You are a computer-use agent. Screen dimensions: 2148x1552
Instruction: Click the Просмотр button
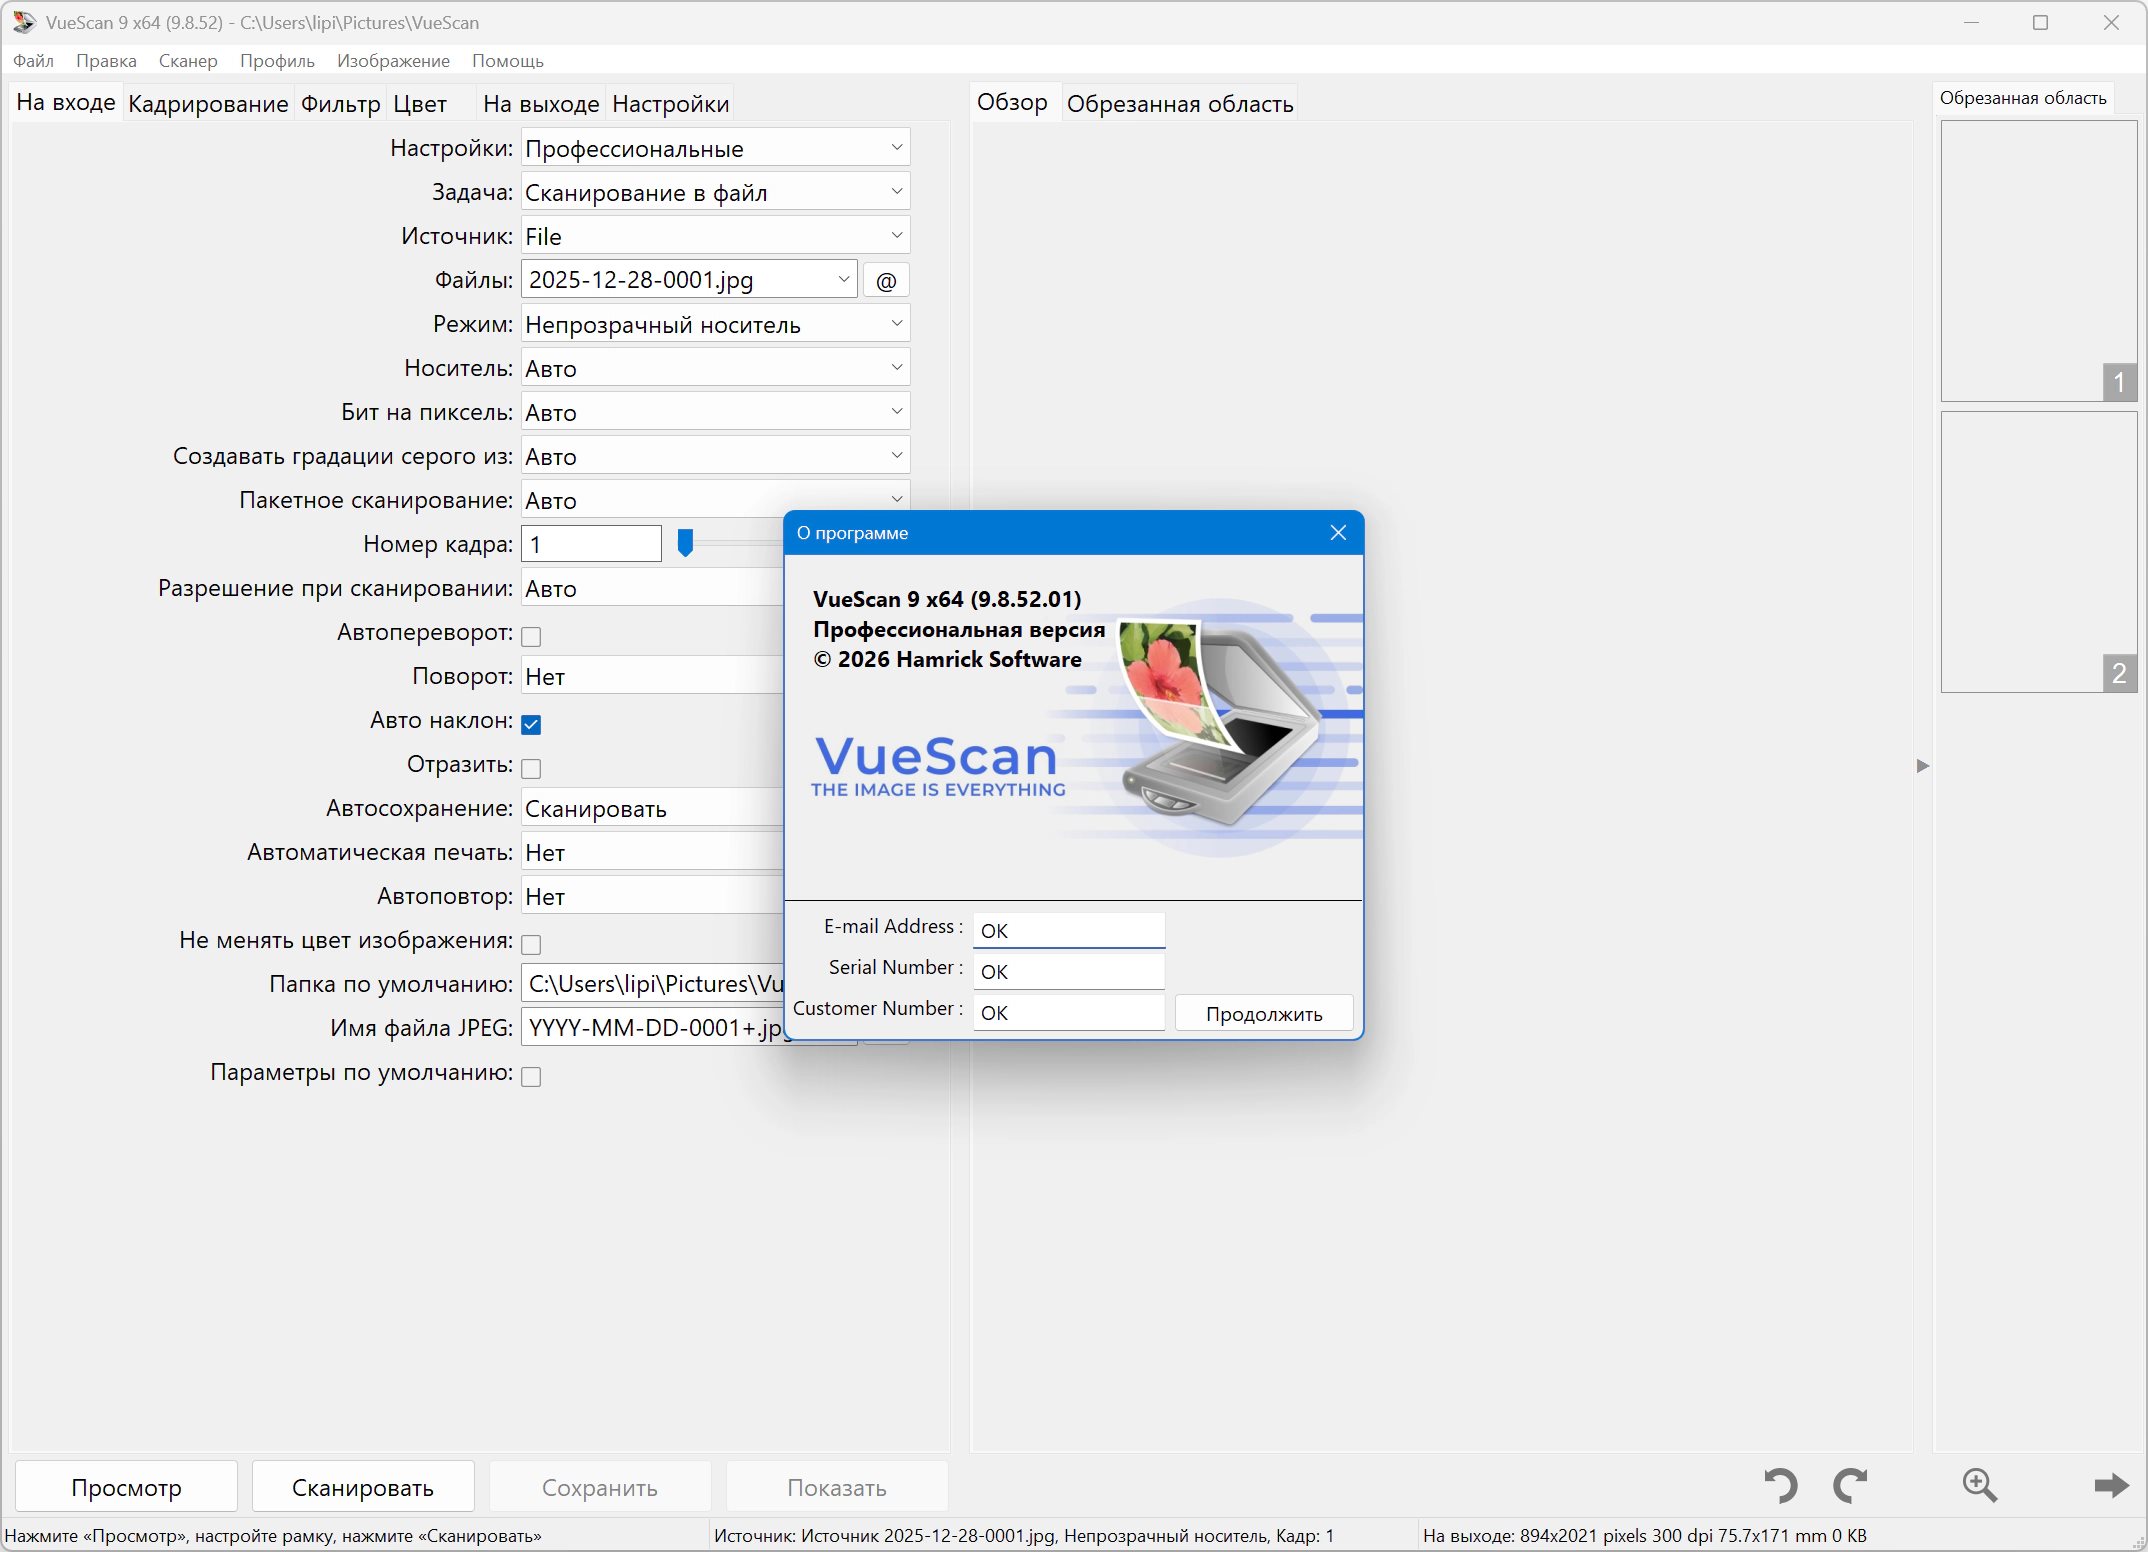point(126,1487)
